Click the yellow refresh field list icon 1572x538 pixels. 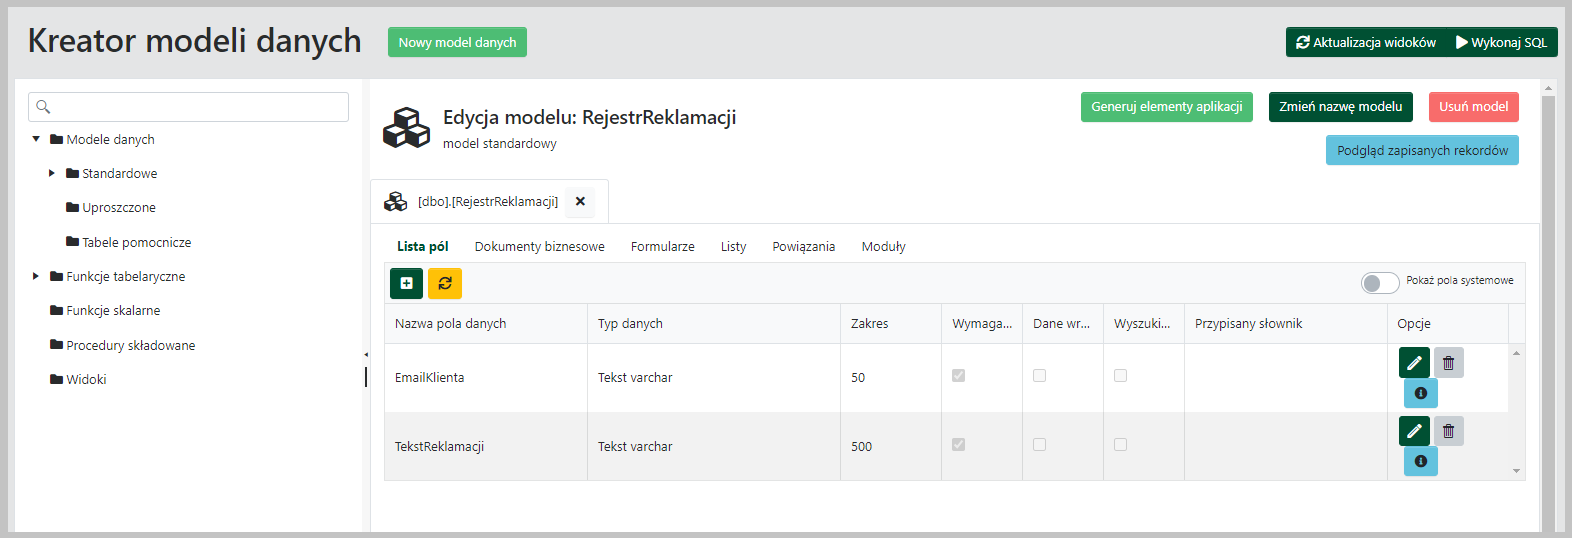click(445, 283)
